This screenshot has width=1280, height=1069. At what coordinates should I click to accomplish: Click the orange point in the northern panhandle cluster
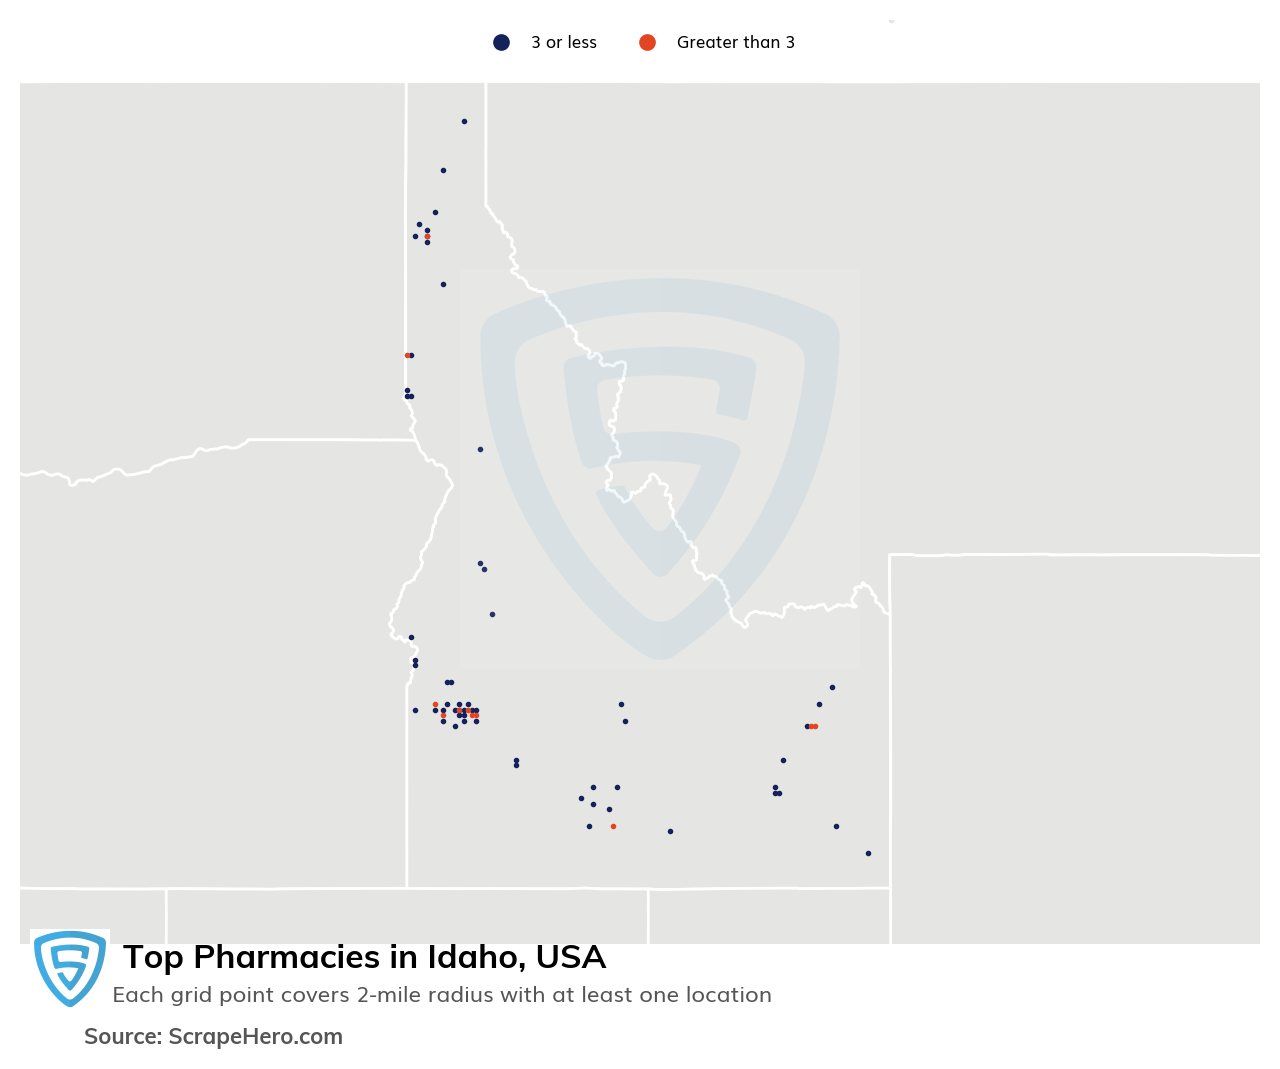427,236
